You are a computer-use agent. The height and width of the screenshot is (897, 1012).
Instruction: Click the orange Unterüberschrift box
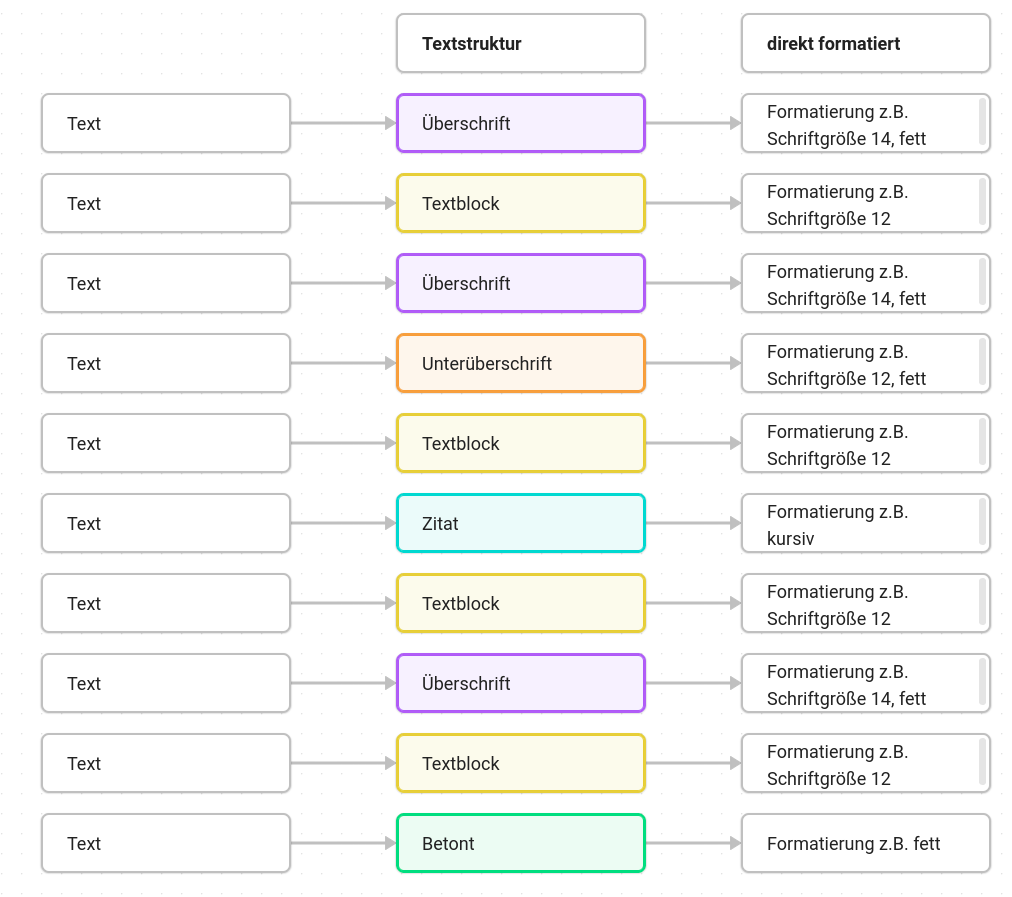point(521,363)
